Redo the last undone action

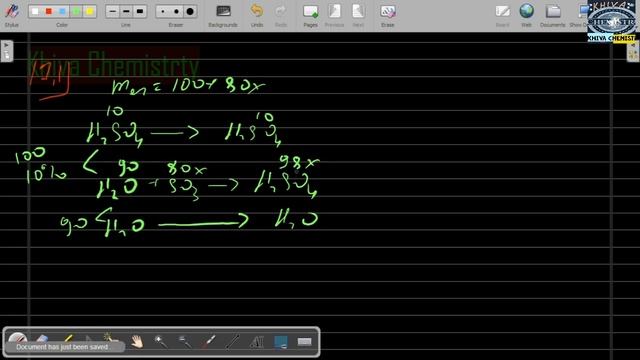281,15
